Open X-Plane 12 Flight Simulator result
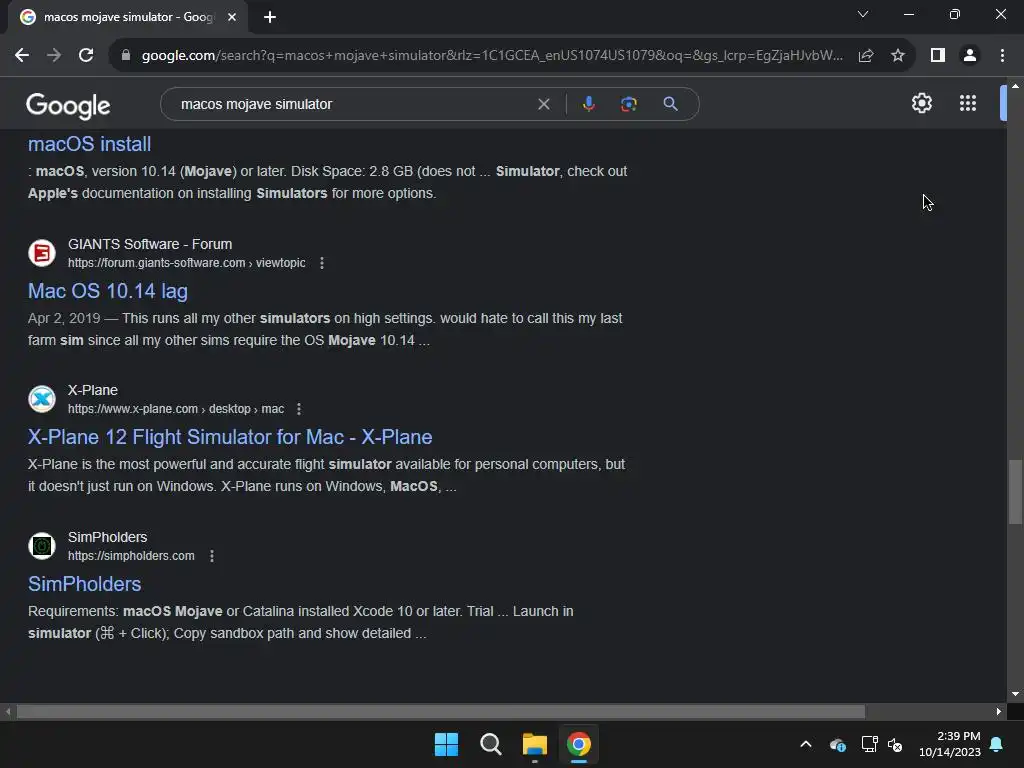Screen dimensions: 1024x768 (x=230, y=437)
